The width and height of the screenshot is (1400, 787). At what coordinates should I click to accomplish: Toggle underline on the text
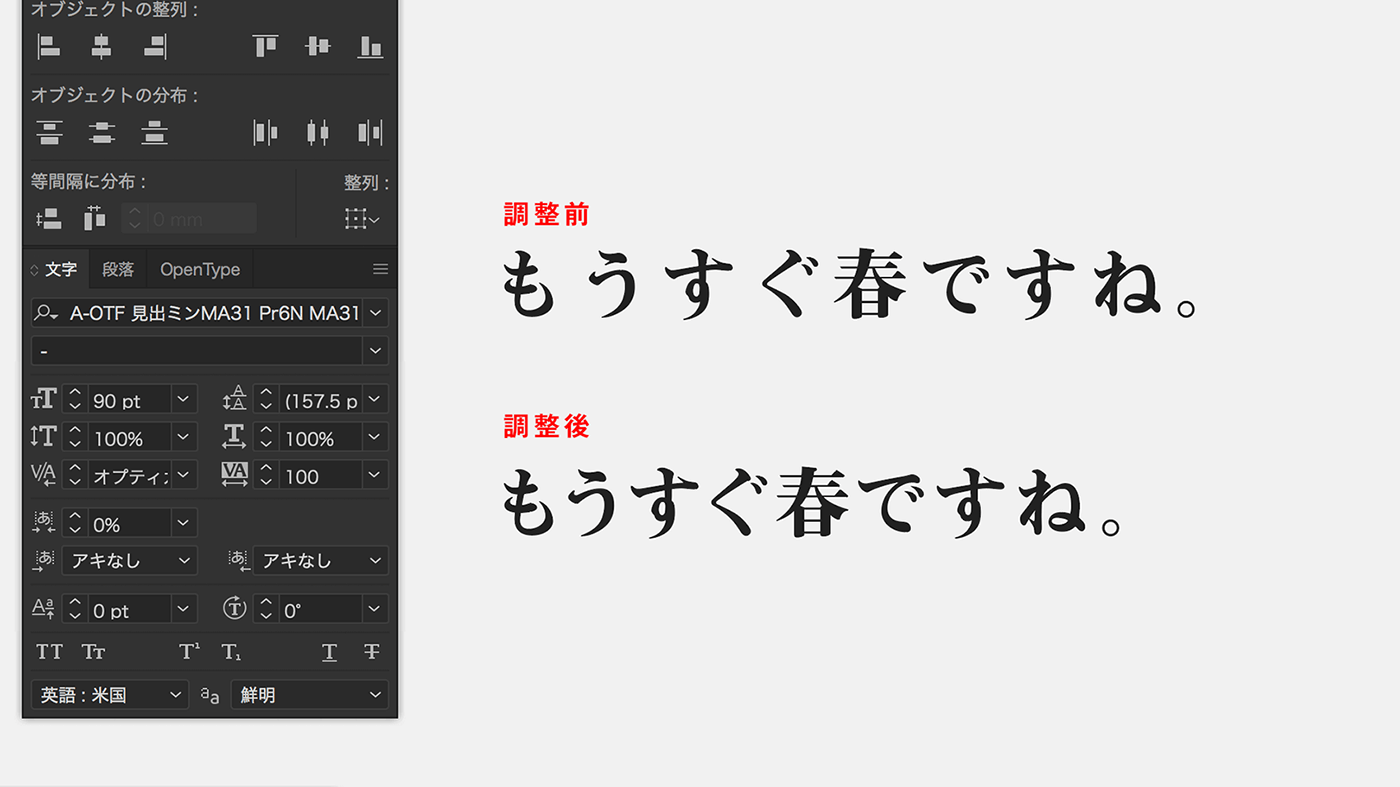coord(330,651)
